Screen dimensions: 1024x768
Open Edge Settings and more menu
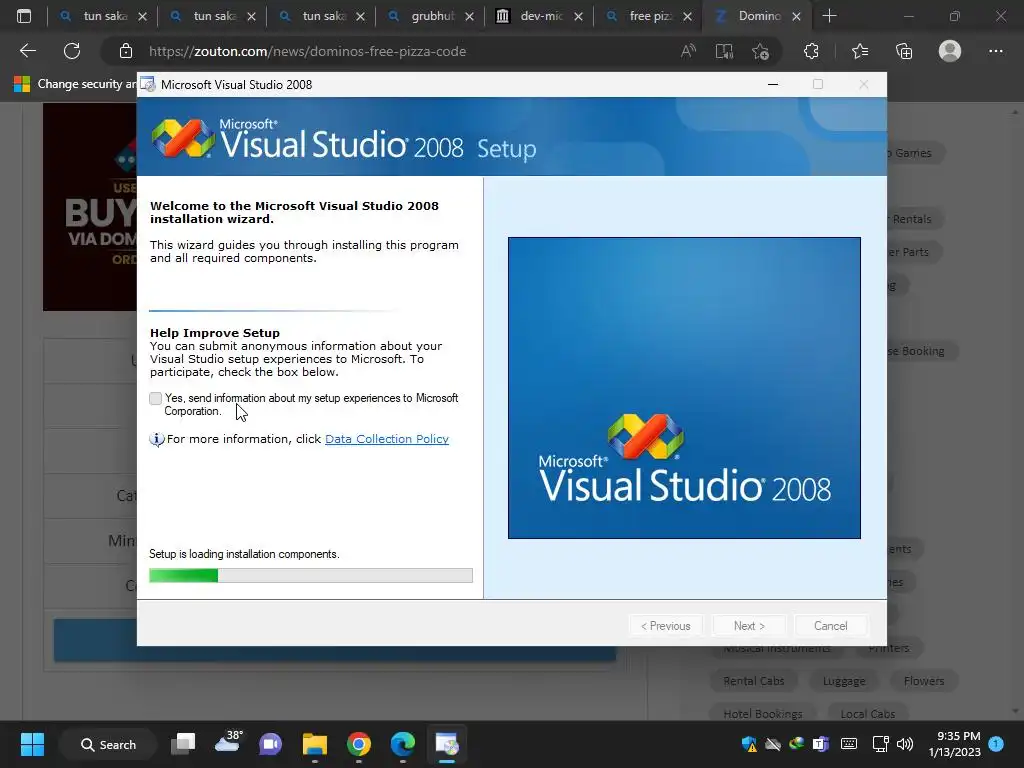(995, 51)
